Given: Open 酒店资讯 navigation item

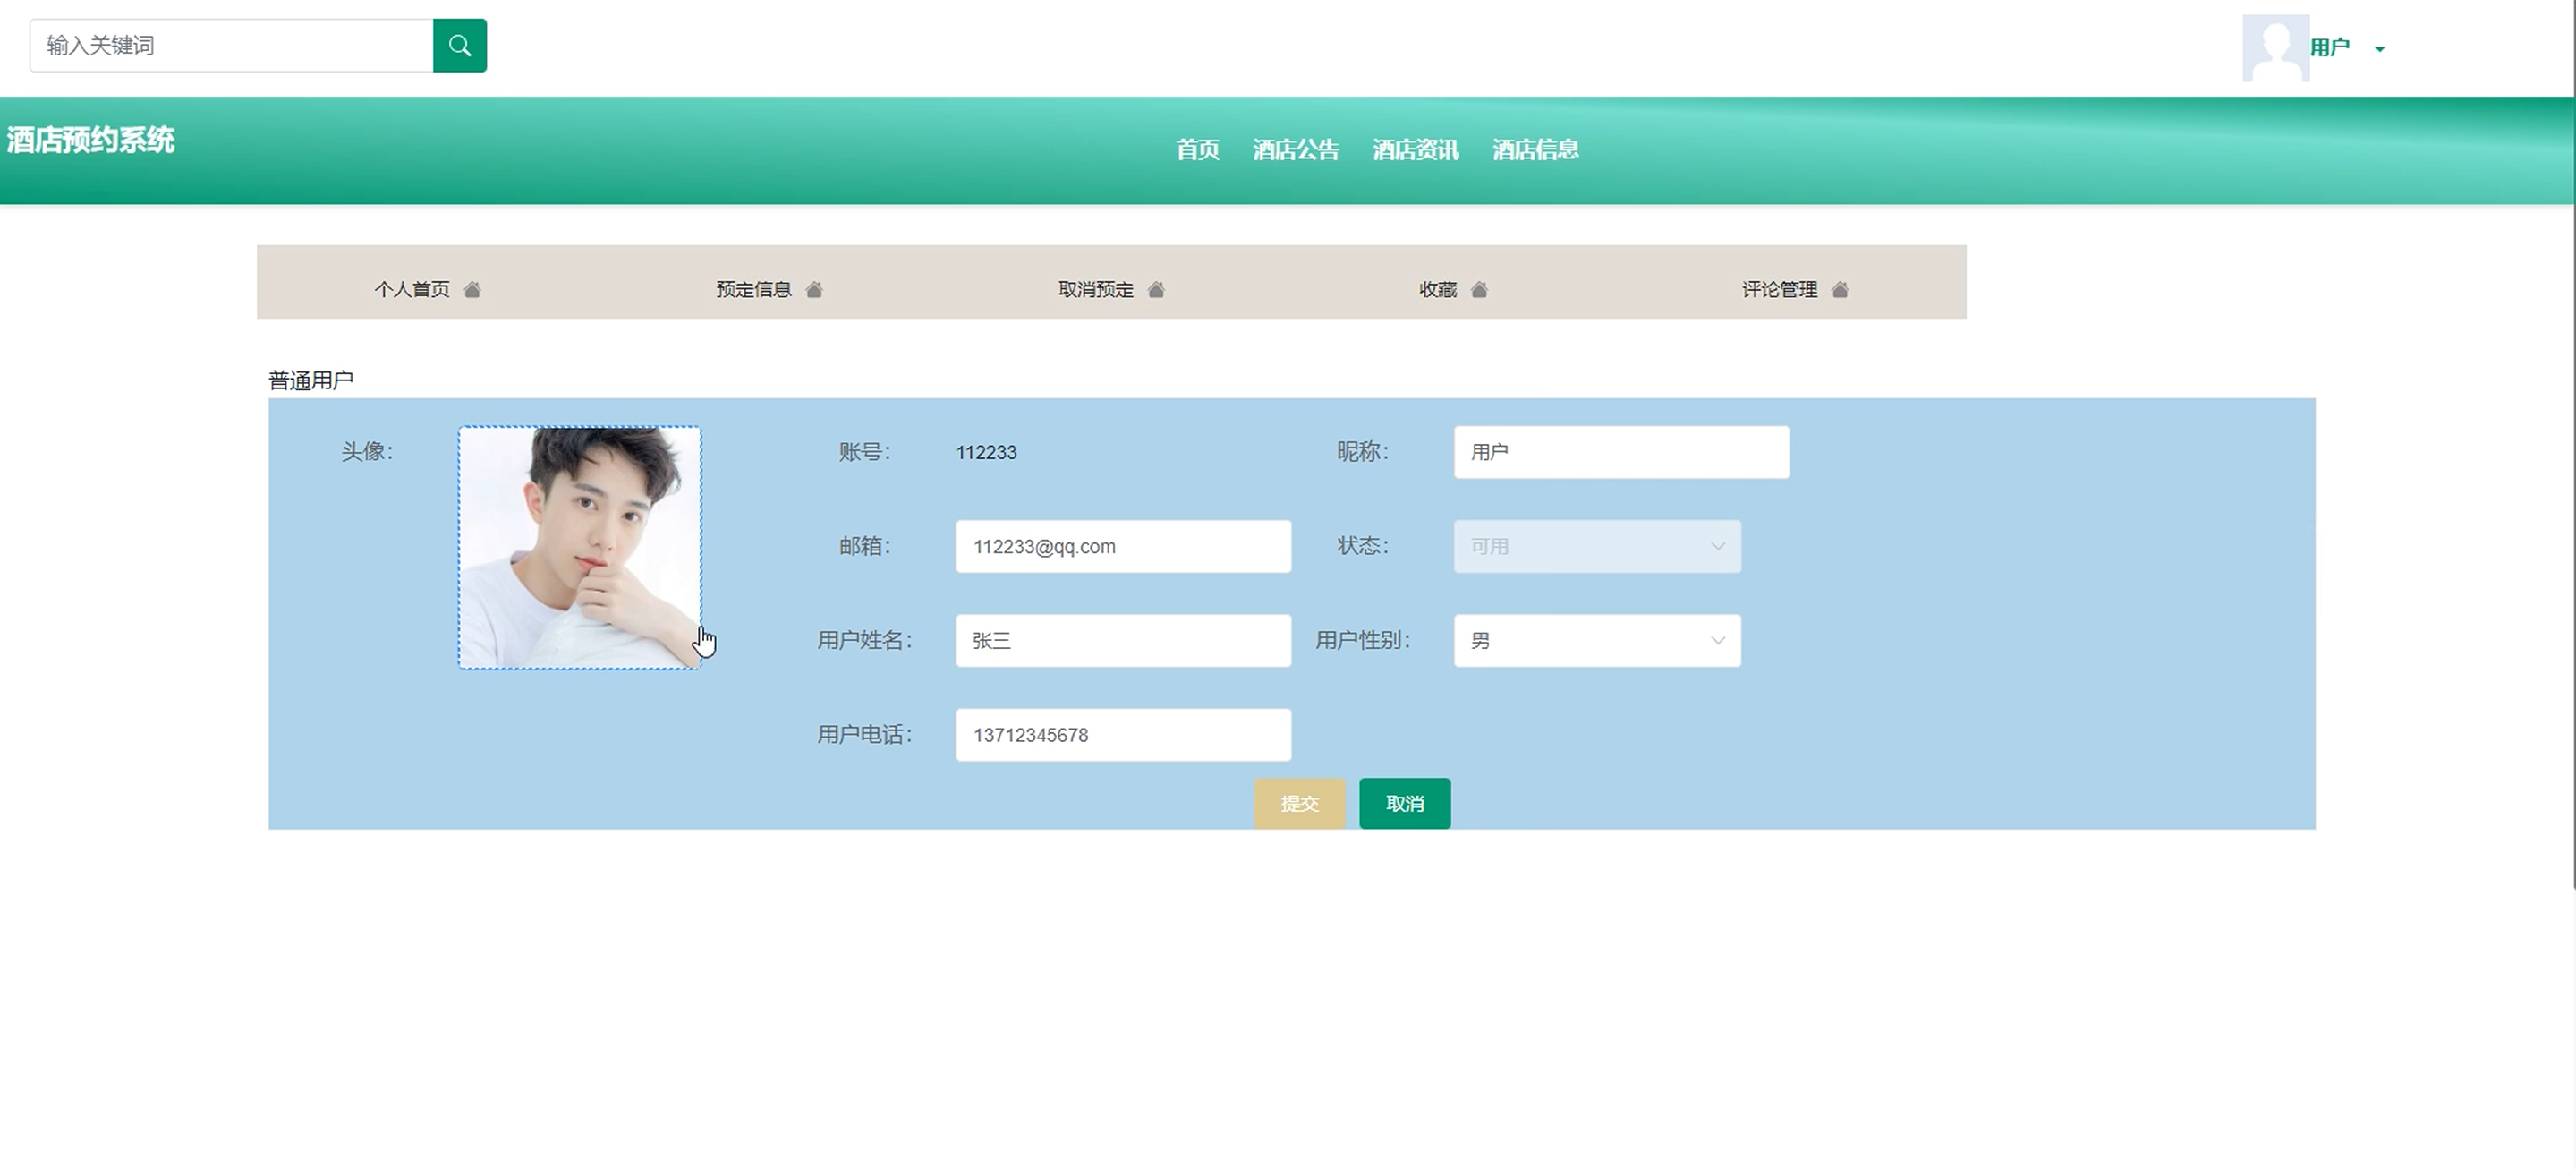Looking at the screenshot, I should [1415, 150].
